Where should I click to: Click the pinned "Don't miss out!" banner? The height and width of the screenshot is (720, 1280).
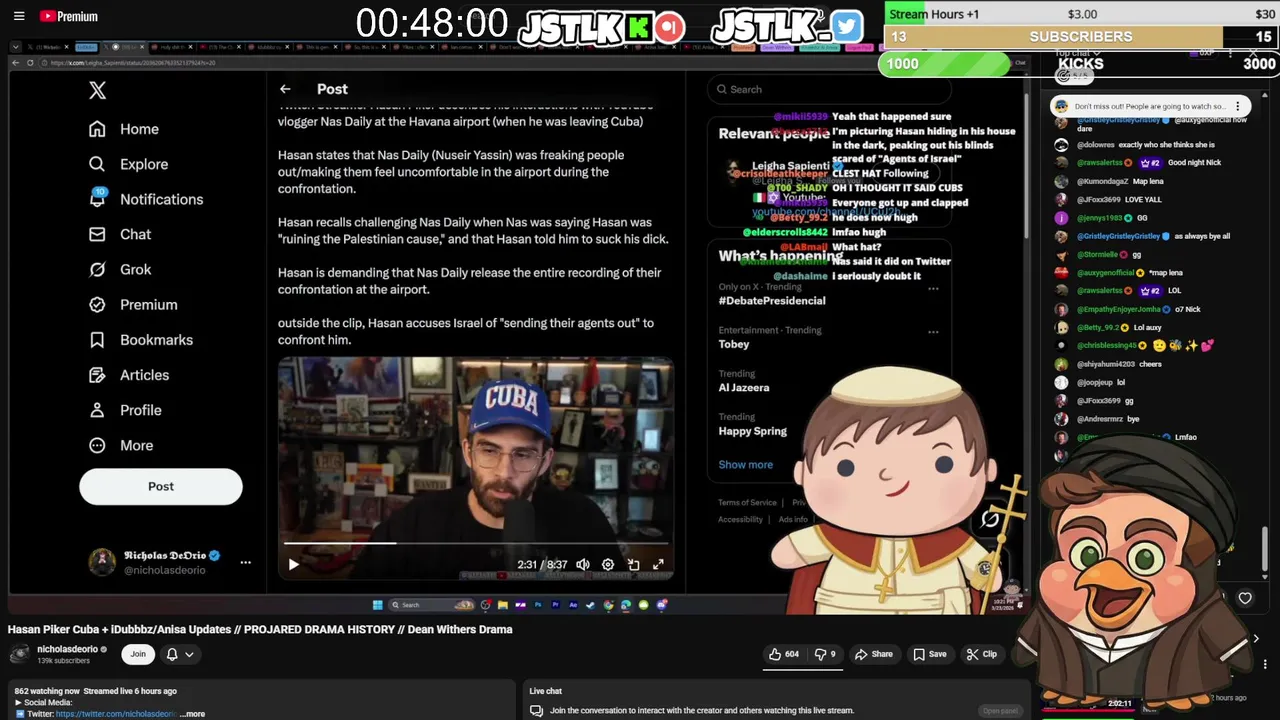point(1149,106)
